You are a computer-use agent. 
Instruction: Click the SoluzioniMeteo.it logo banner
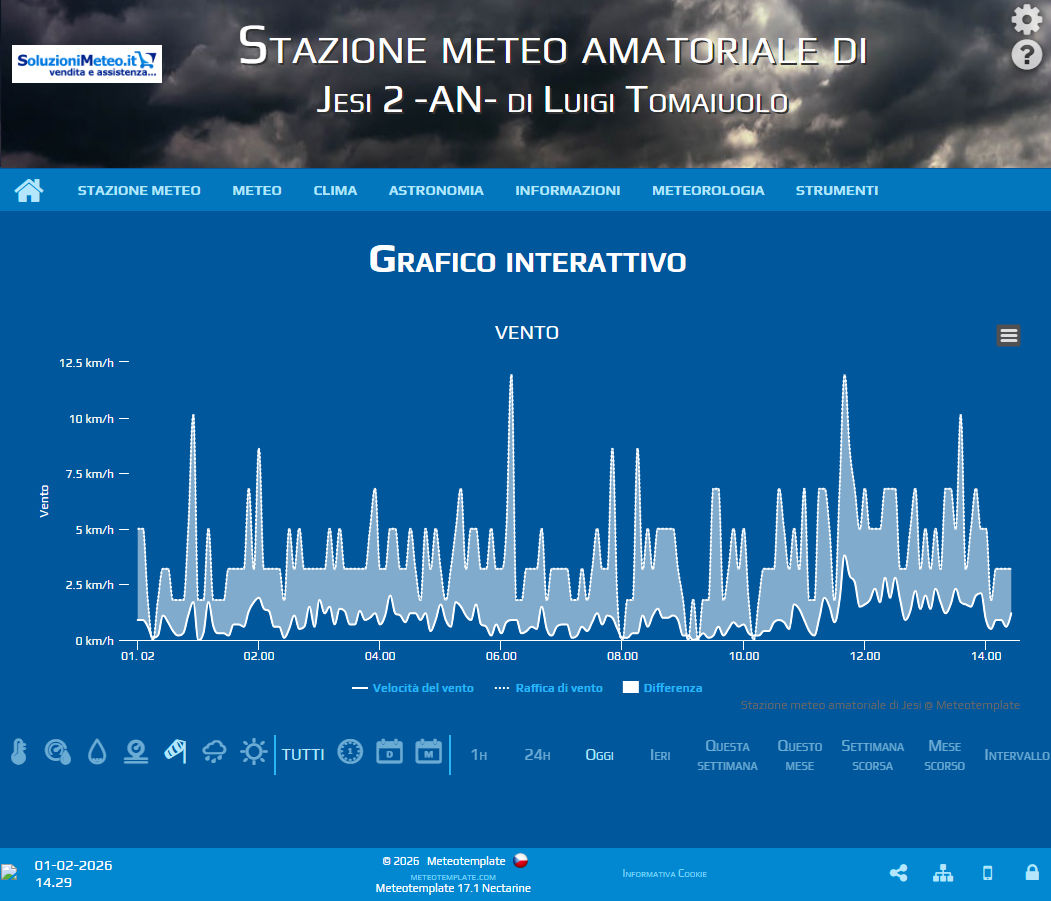coord(87,64)
